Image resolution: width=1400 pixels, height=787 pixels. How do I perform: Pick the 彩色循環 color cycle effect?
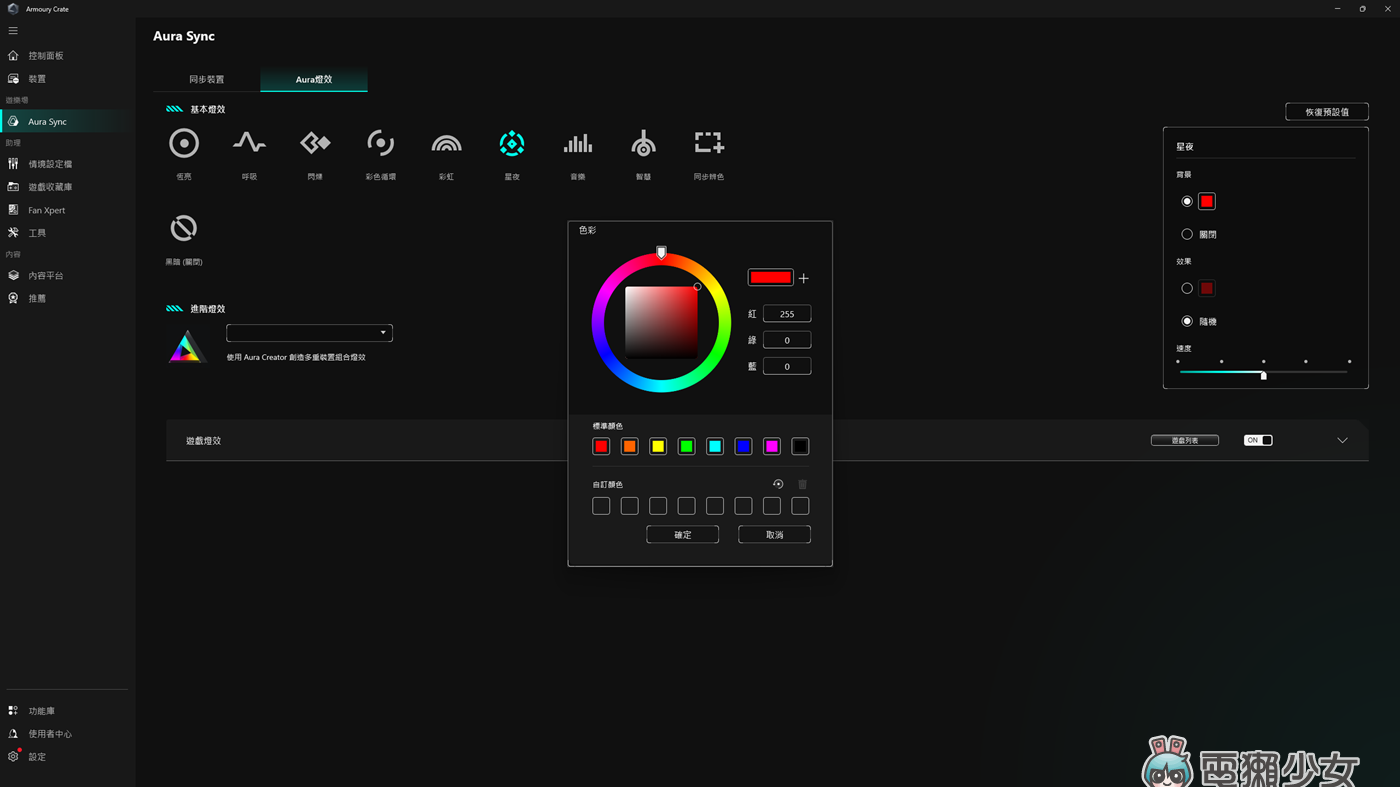coord(380,144)
